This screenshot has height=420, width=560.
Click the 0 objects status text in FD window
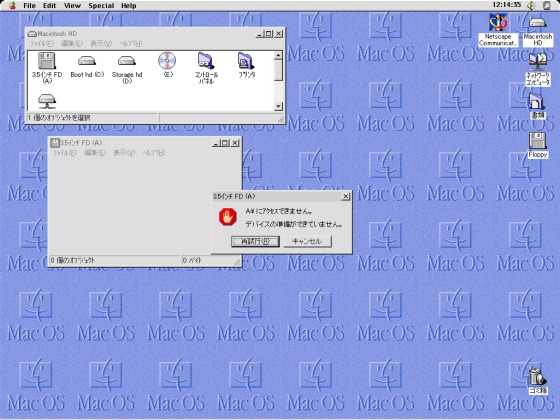coord(73,260)
